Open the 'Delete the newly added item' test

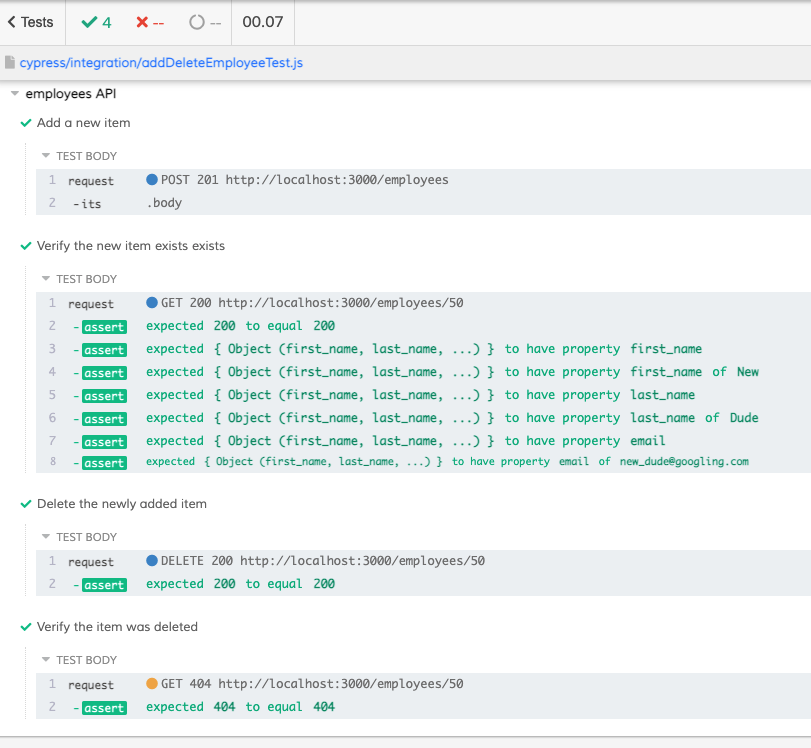tap(122, 504)
